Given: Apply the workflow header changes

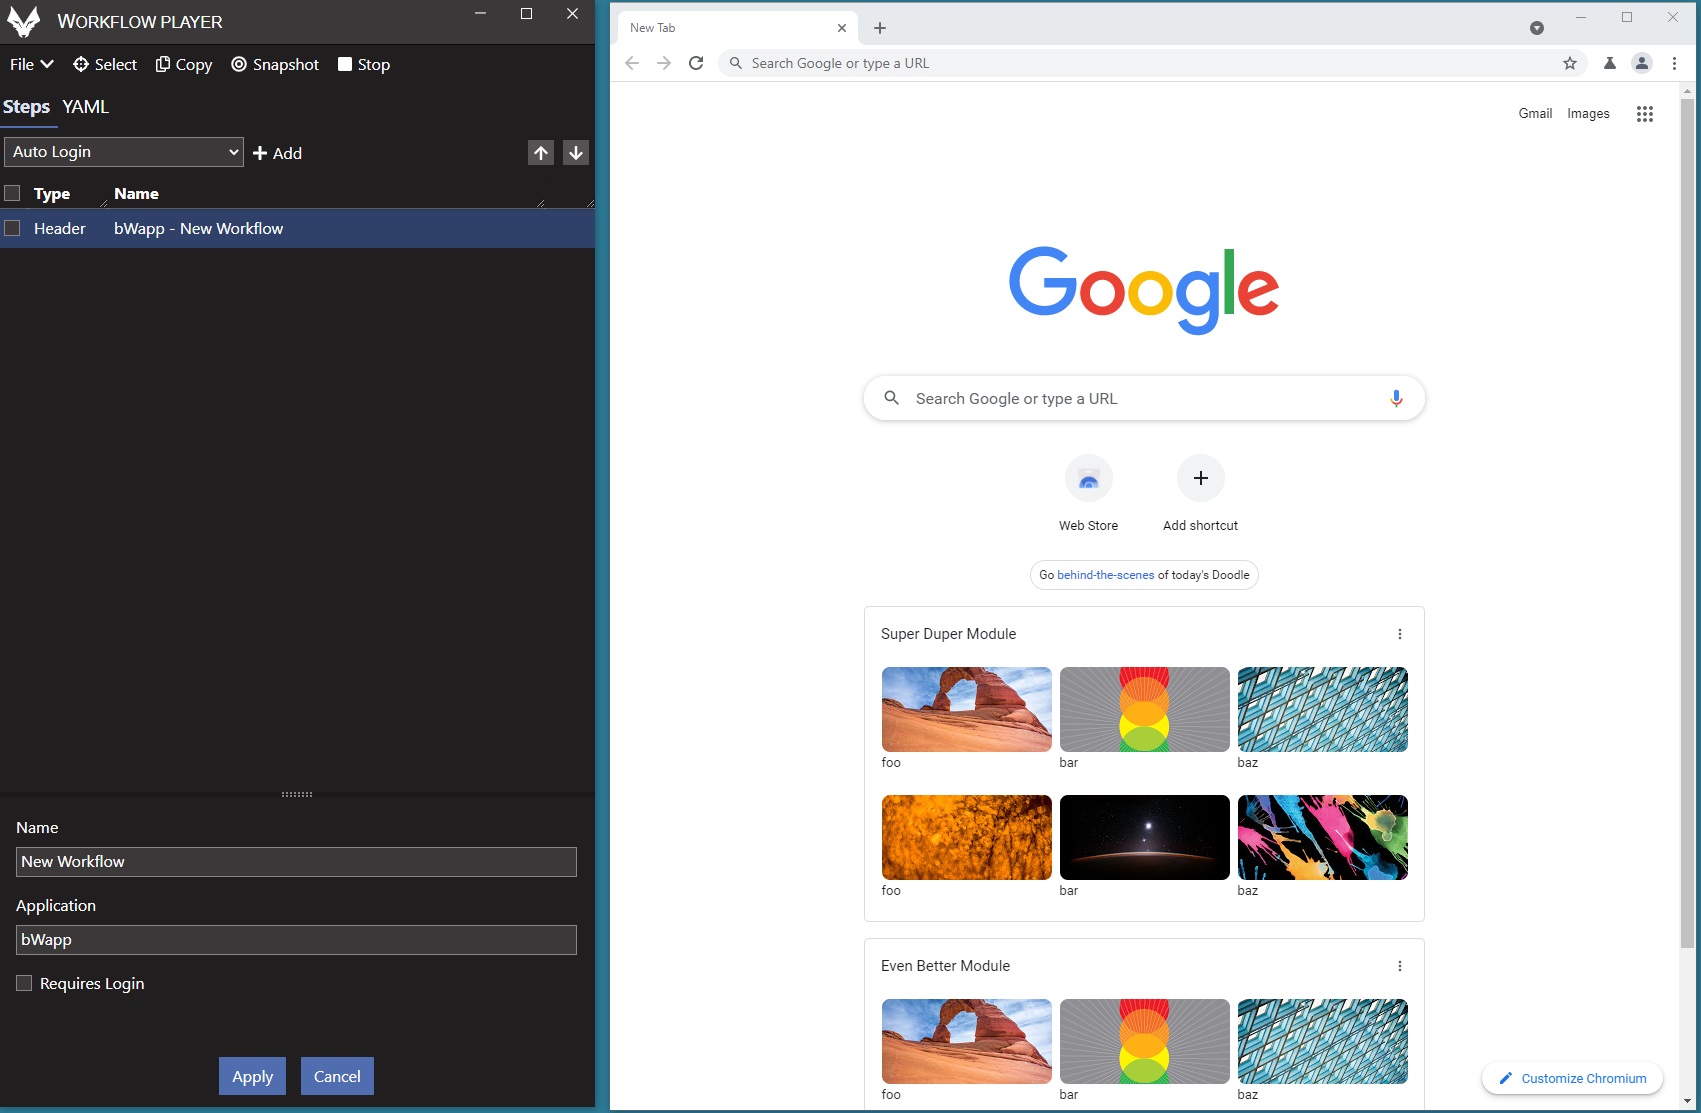Looking at the screenshot, I should coord(252,1076).
